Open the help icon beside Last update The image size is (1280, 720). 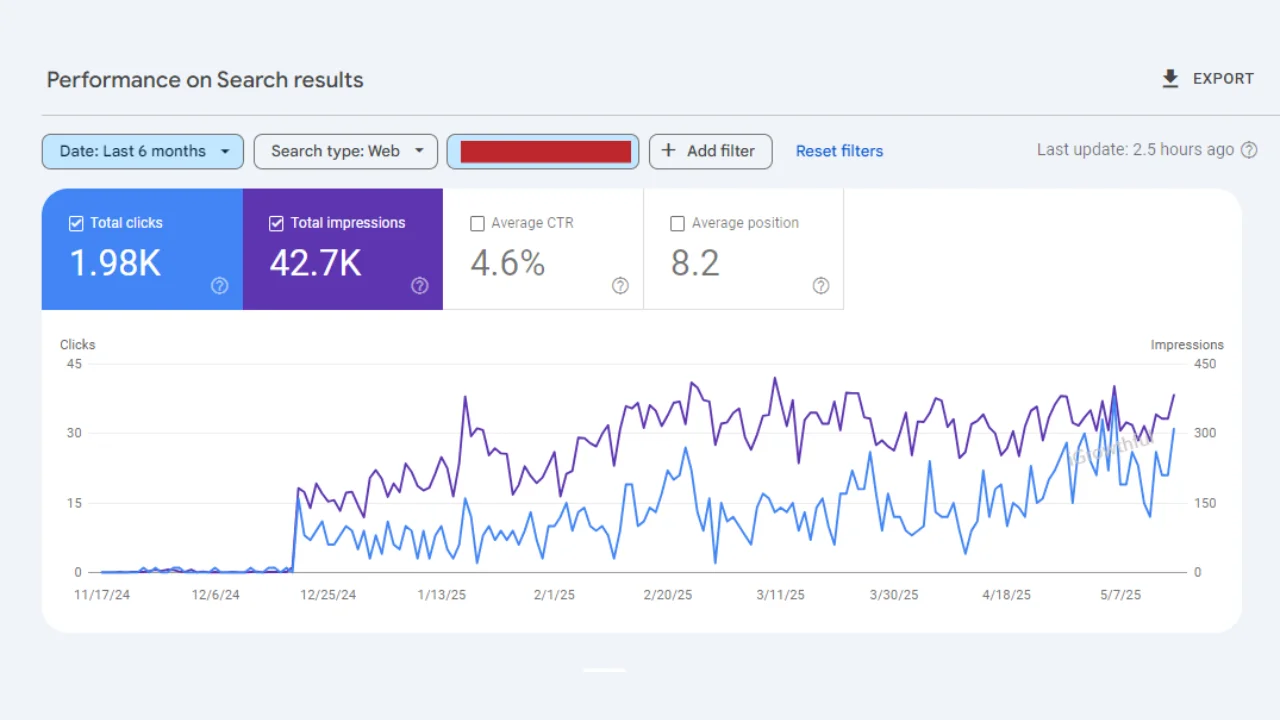tap(1249, 150)
